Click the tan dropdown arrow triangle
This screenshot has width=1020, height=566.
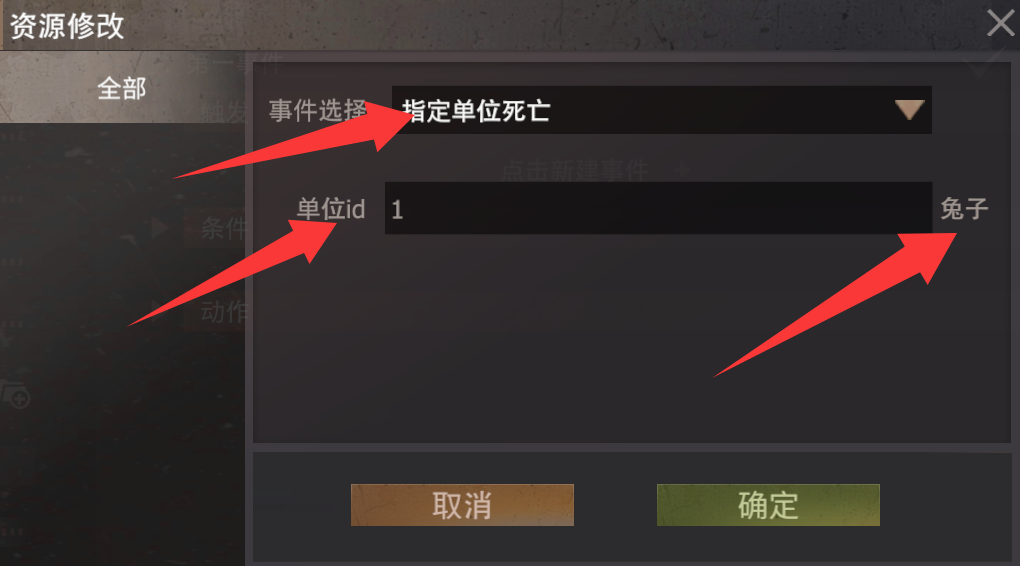pos(909,110)
